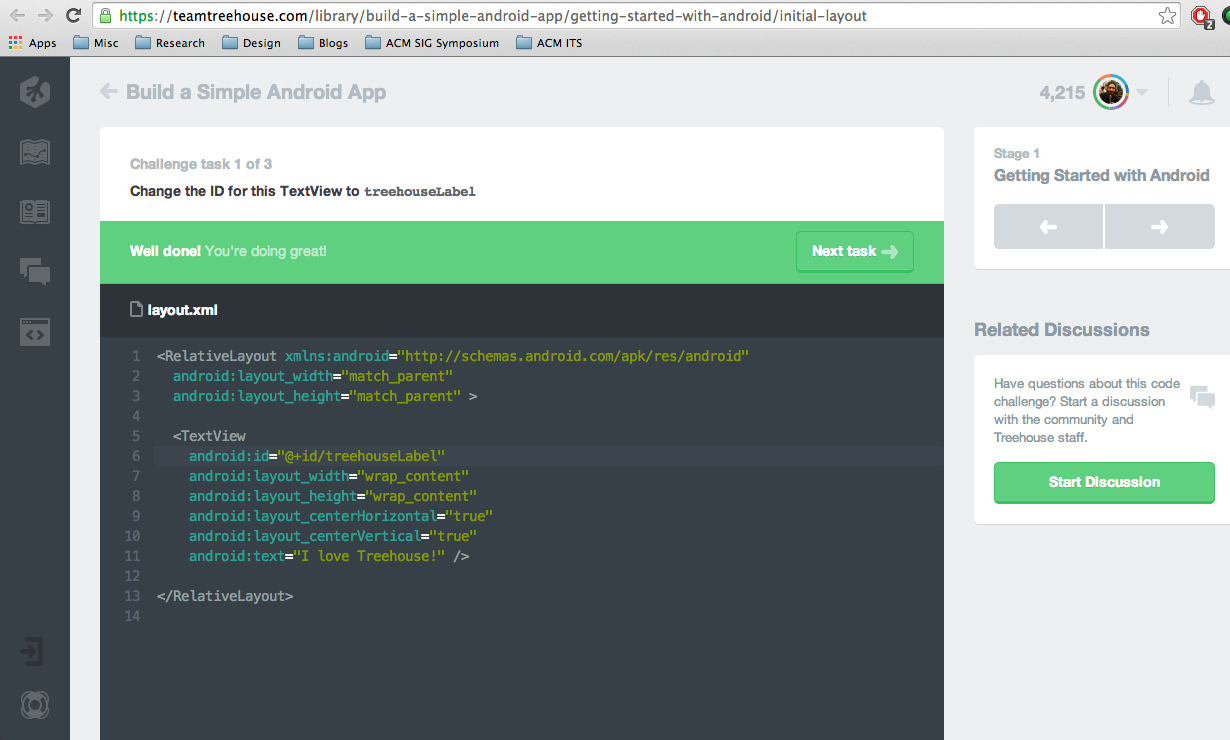
Task: Open the Tracks map icon in sidebar
Action: [x=35, y=152]
